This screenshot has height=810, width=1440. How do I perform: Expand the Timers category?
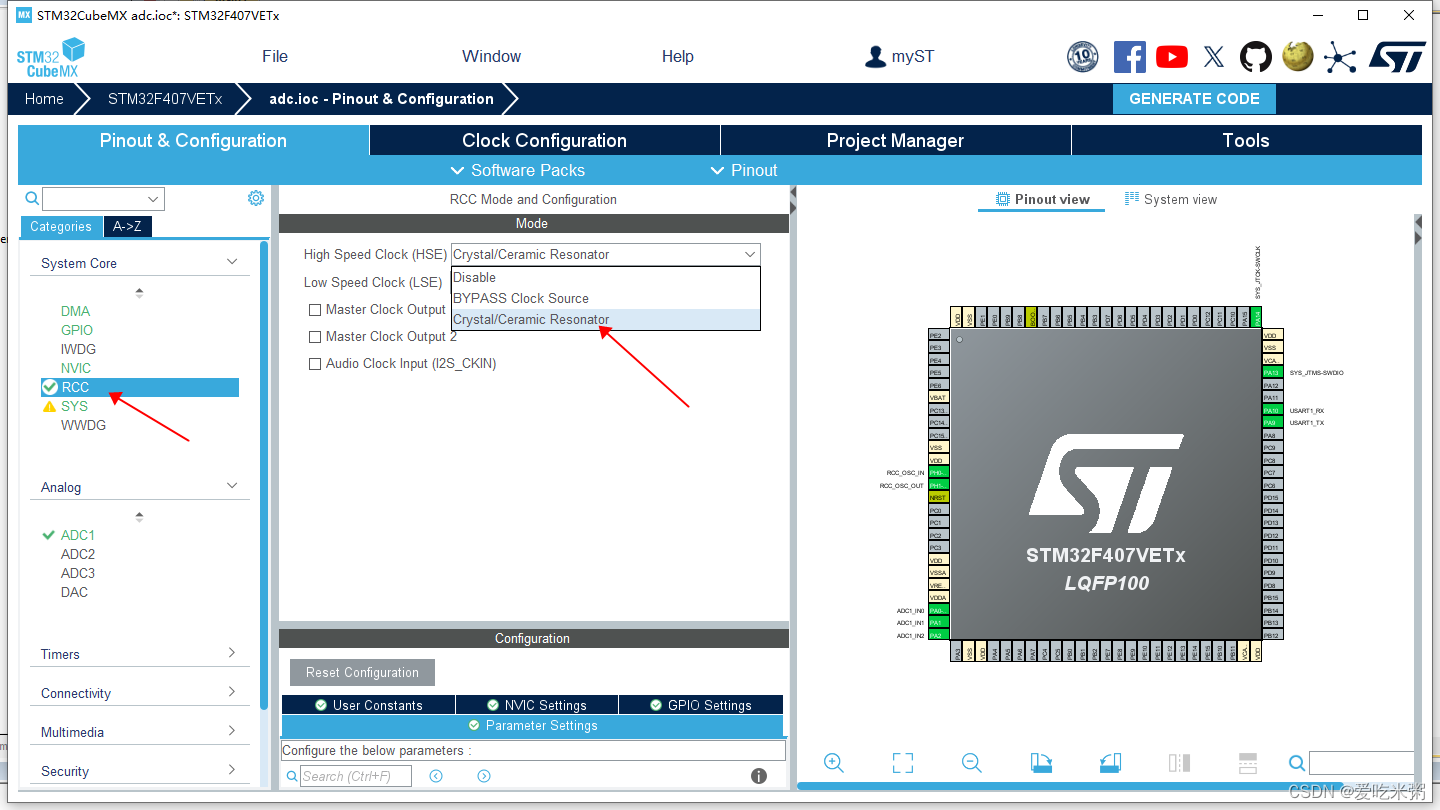coord(139,653)
